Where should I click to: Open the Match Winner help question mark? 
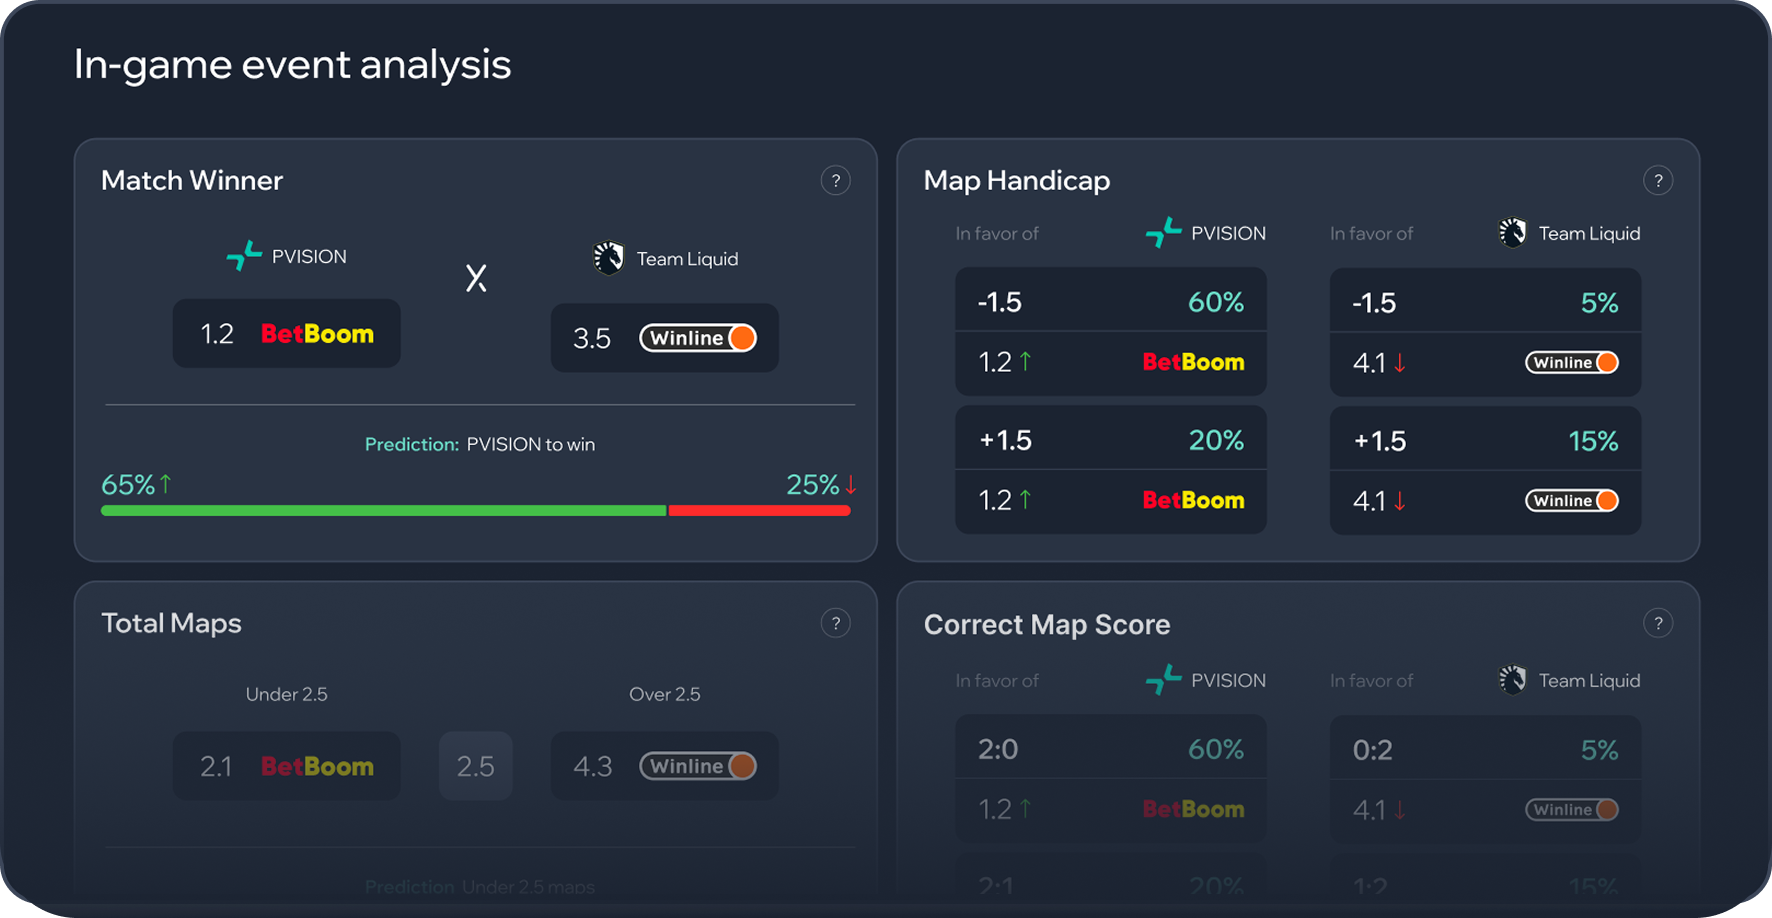click(x=835, y=181)
